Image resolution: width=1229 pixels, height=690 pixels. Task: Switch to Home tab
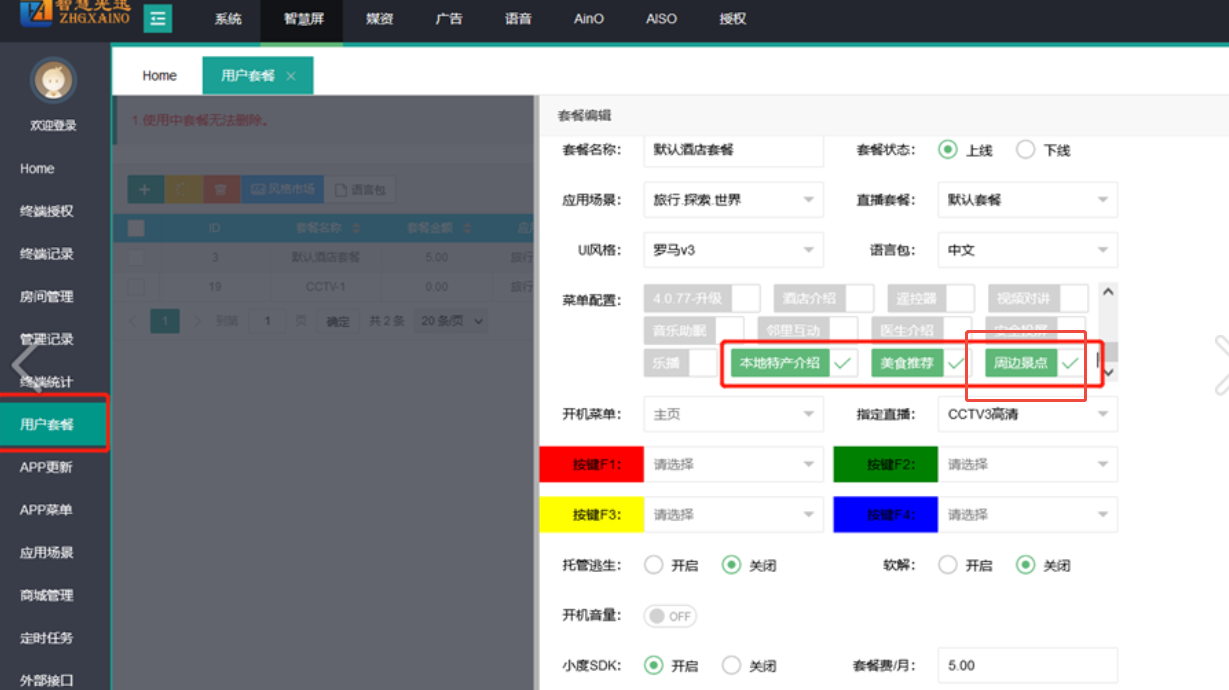159,76
